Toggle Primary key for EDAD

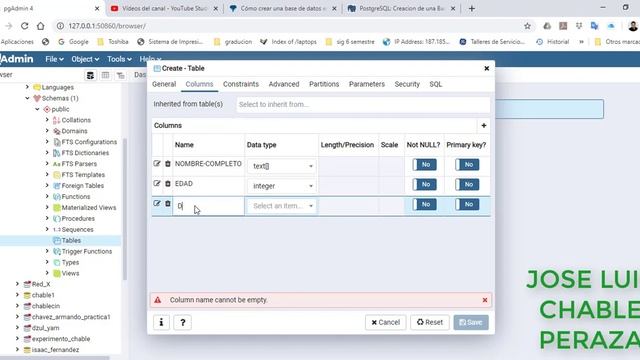click(467, 184)
